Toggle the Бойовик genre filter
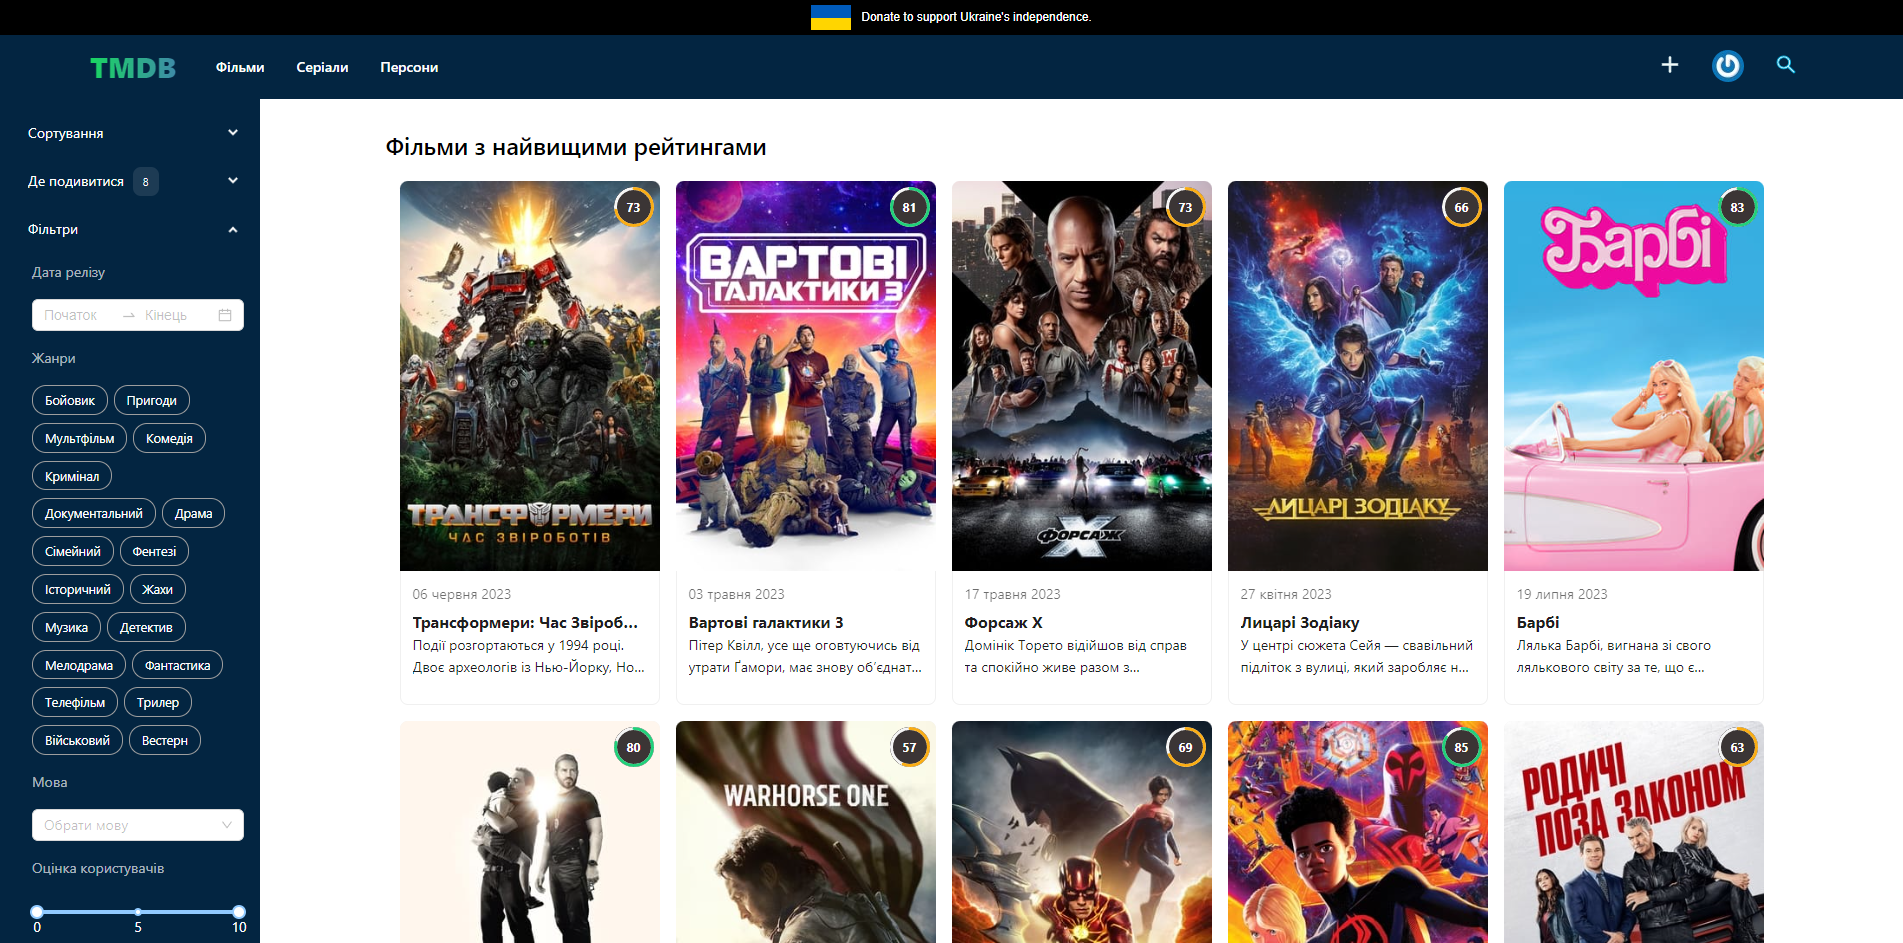 coord(70,400)
